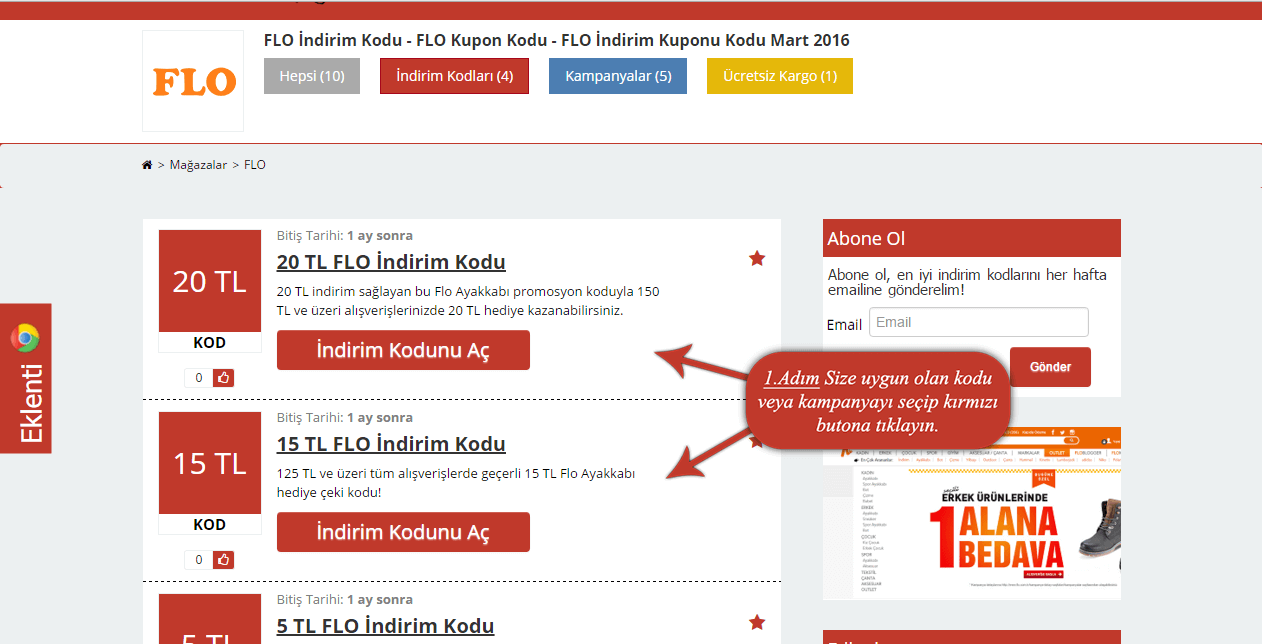Click the Chrome icon on Eklenti tab

[x=25, y=339]
